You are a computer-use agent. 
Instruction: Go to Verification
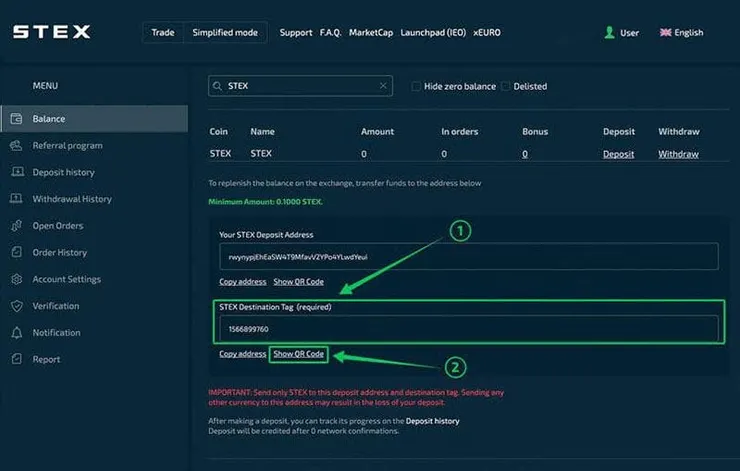[56, 306]
